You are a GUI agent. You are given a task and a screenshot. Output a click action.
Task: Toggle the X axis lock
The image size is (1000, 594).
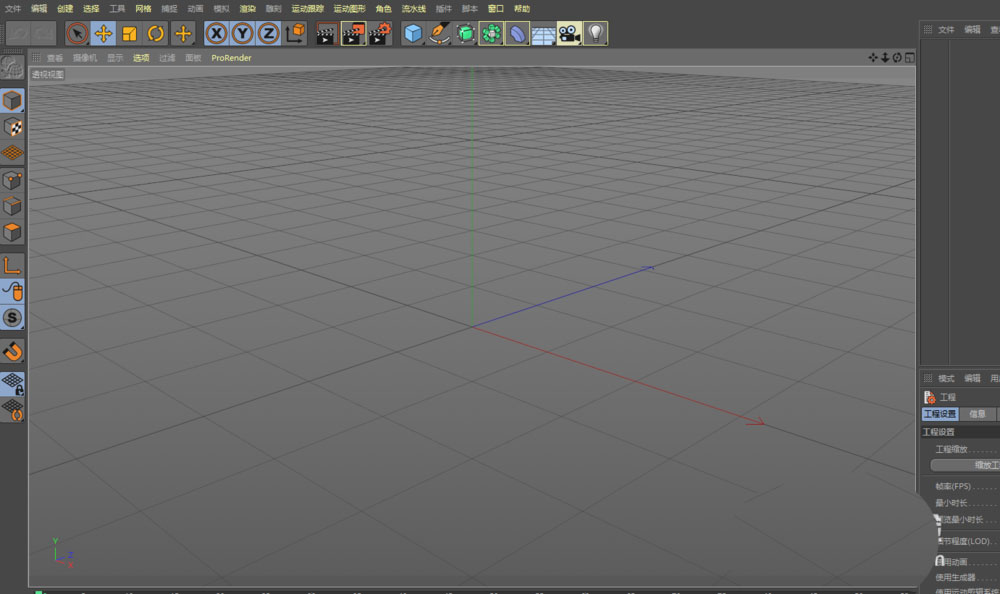(216, 34)
